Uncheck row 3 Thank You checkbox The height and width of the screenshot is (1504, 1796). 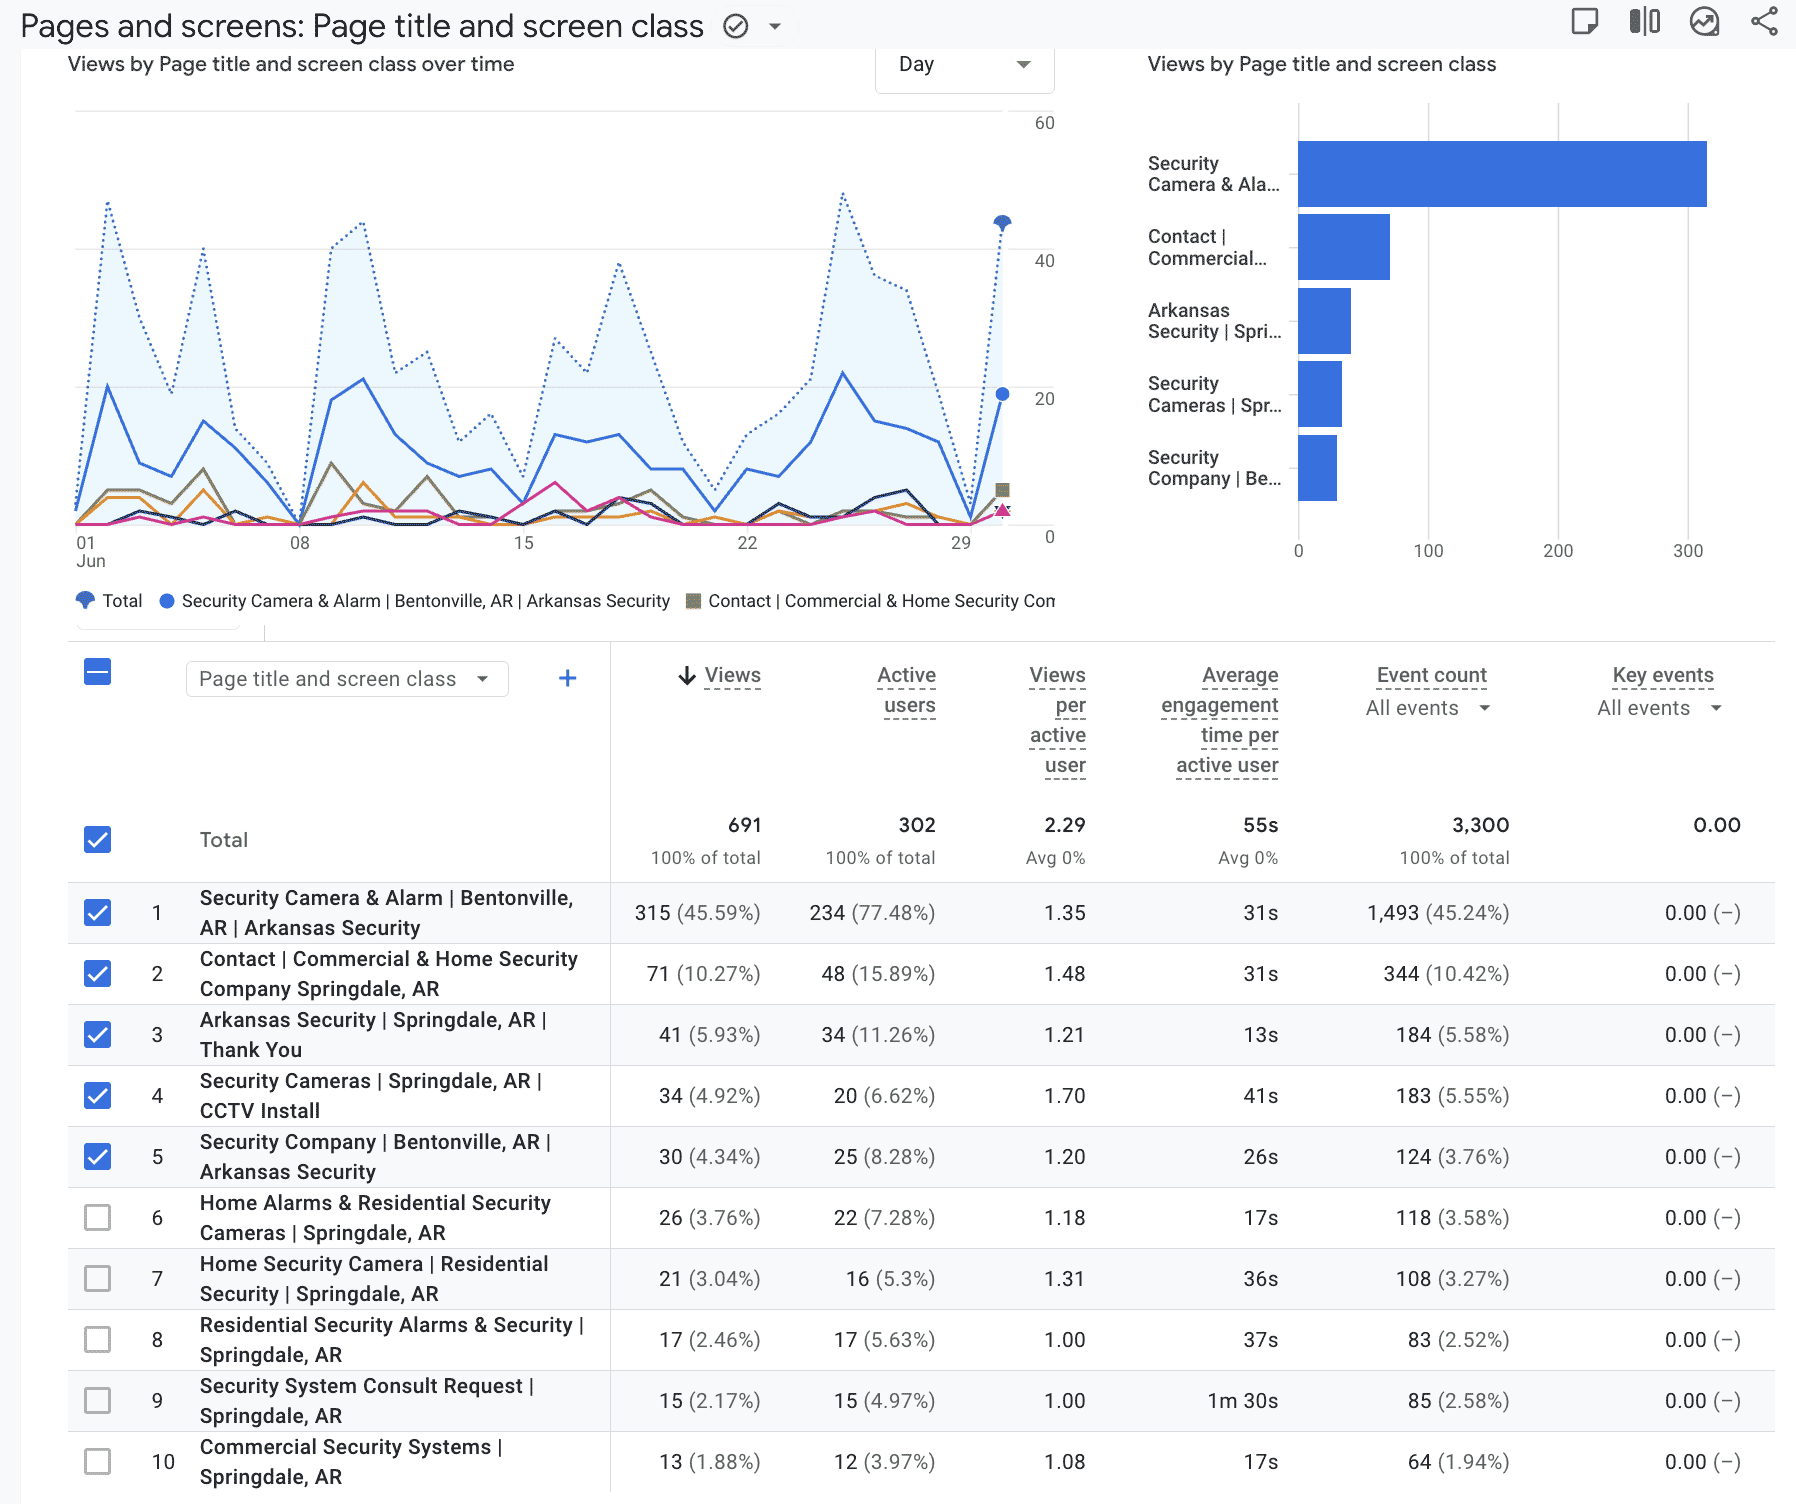click(98, 1035)
